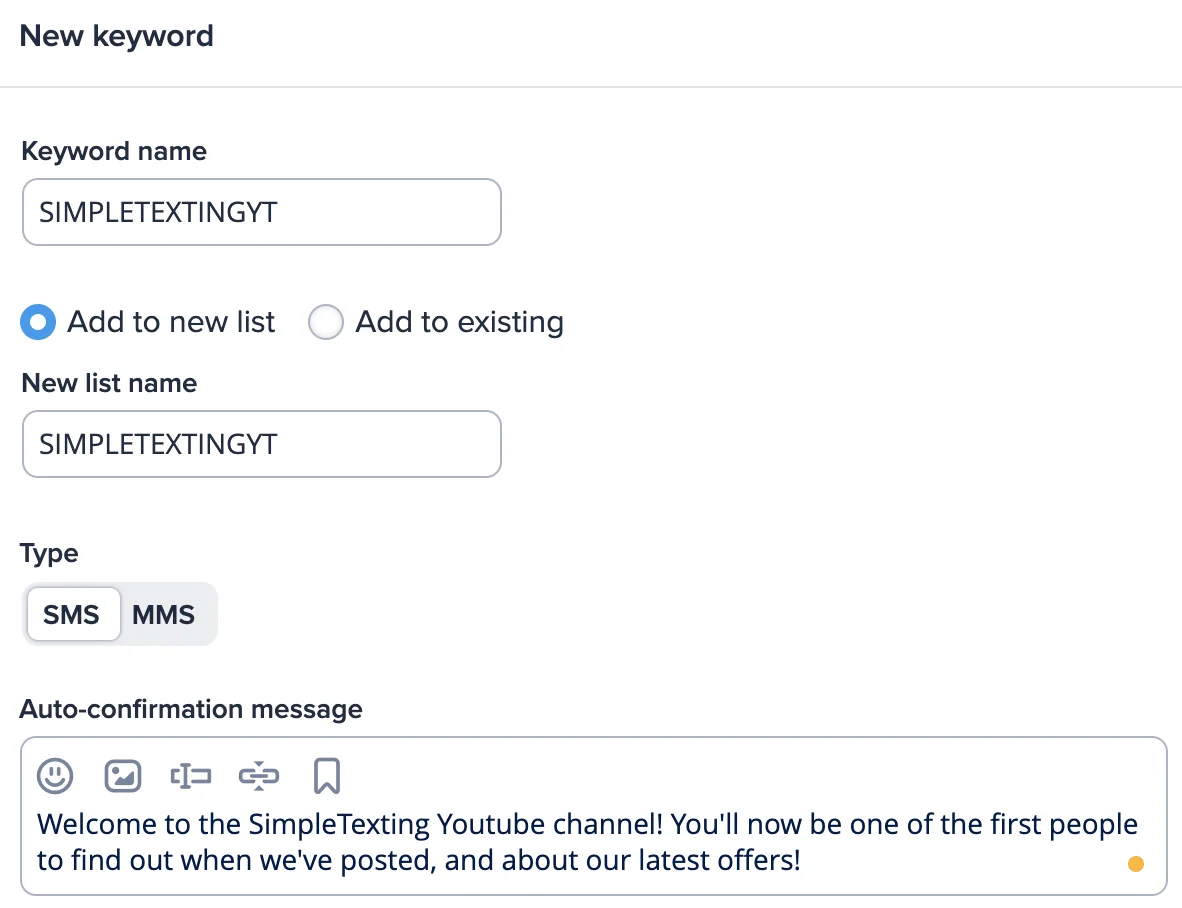
Task: Click the Auto-confirmation message label
Action: coord(190,709)
